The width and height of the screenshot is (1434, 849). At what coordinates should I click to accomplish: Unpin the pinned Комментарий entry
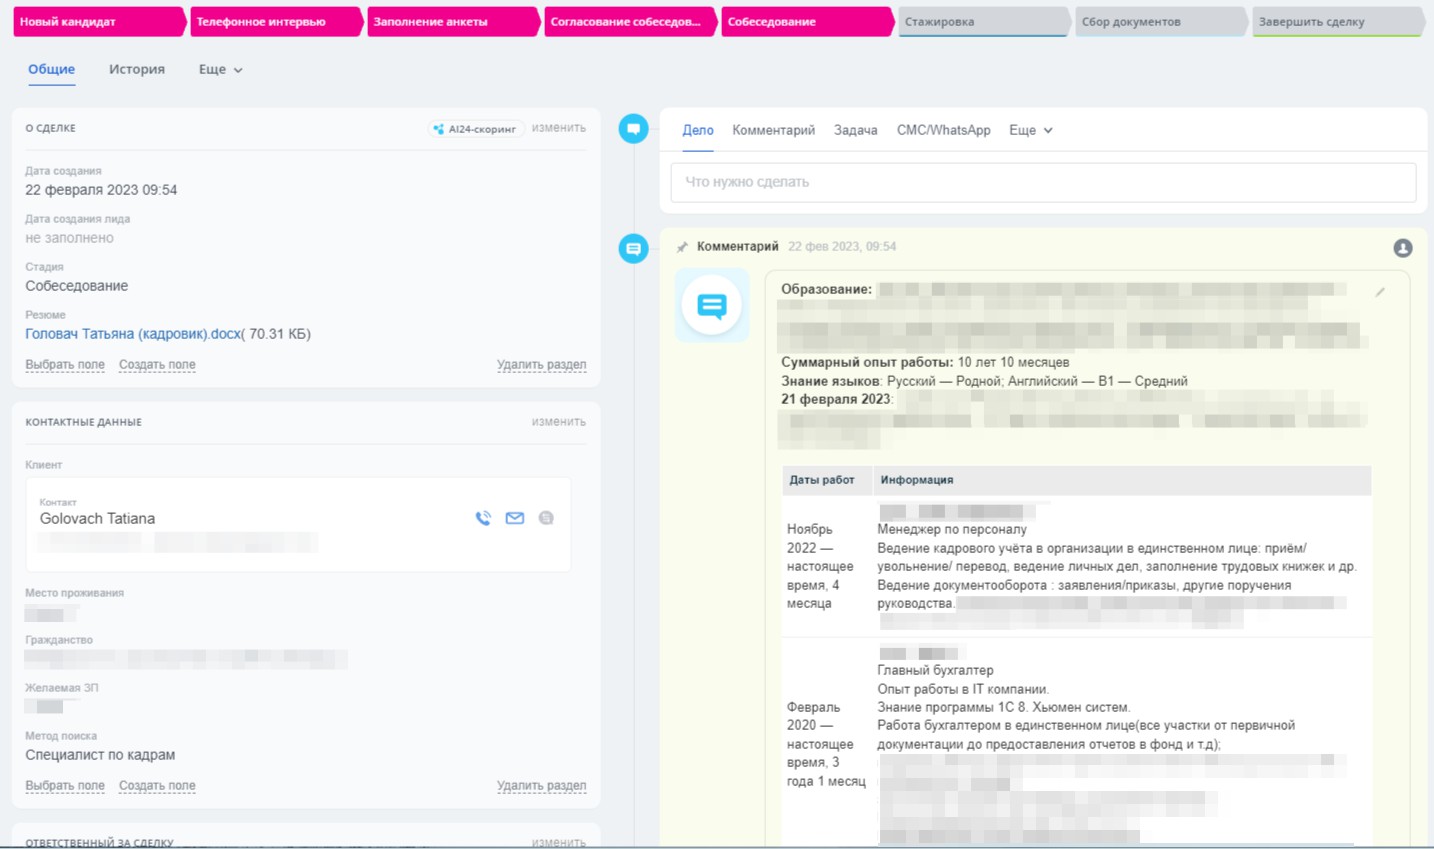click(x=682, y=247)
